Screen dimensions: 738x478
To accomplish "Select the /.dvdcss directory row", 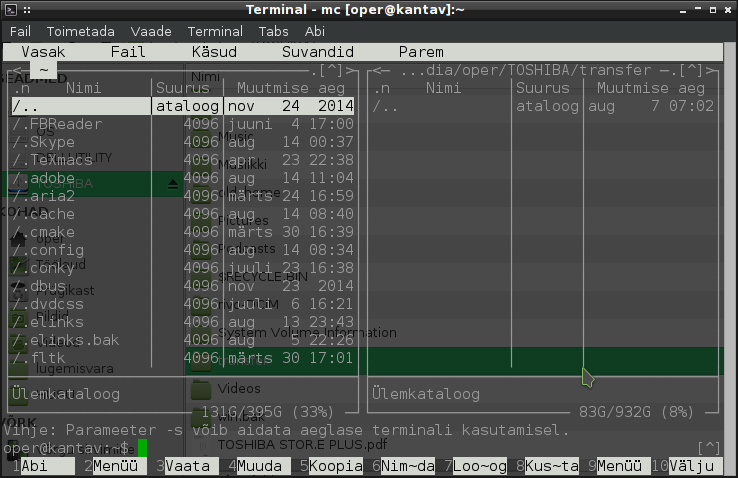I will pyautogui.click(x=183, y=304).
